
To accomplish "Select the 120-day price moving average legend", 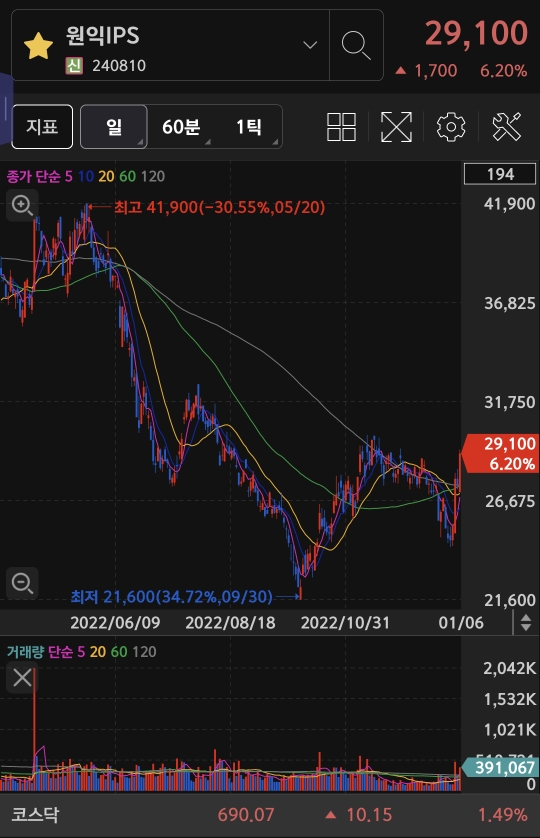I will click(152, 176).
